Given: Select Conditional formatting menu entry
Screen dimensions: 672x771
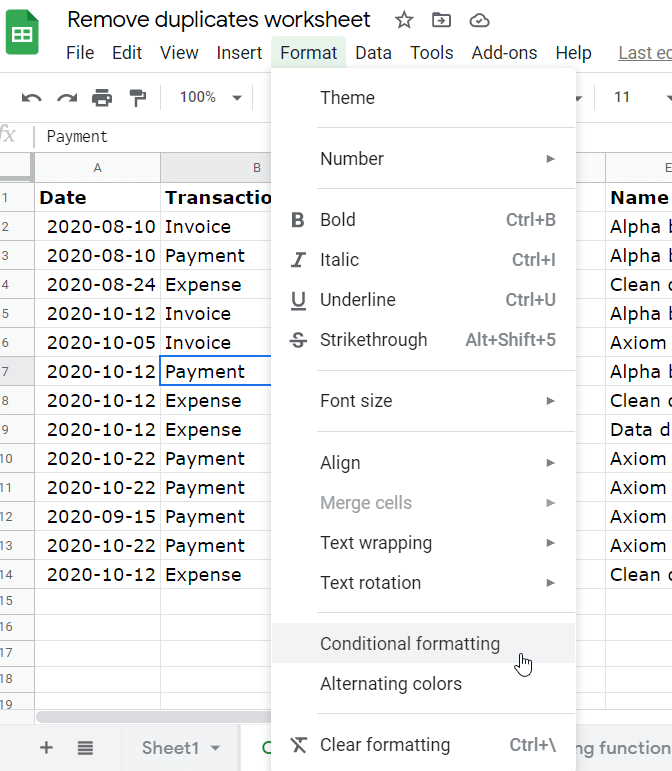Looking at the screenshot, I should coord(423,643).
